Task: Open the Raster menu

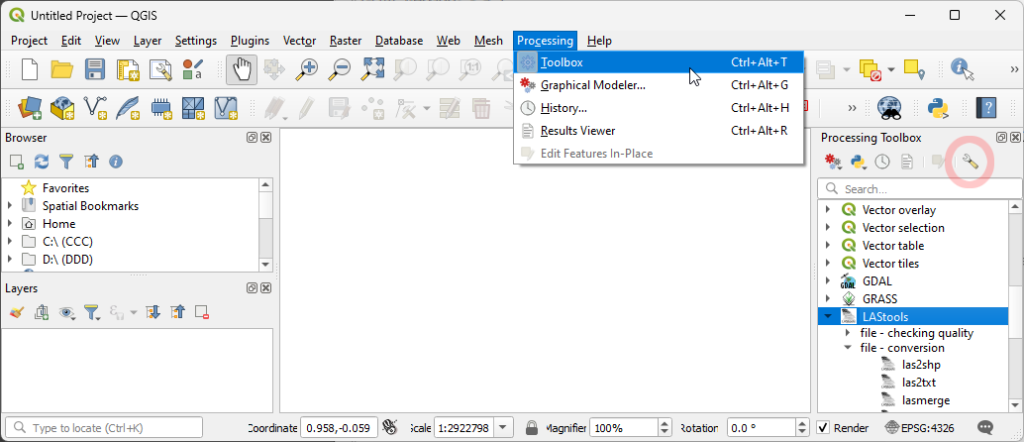Action: (345, 40)
